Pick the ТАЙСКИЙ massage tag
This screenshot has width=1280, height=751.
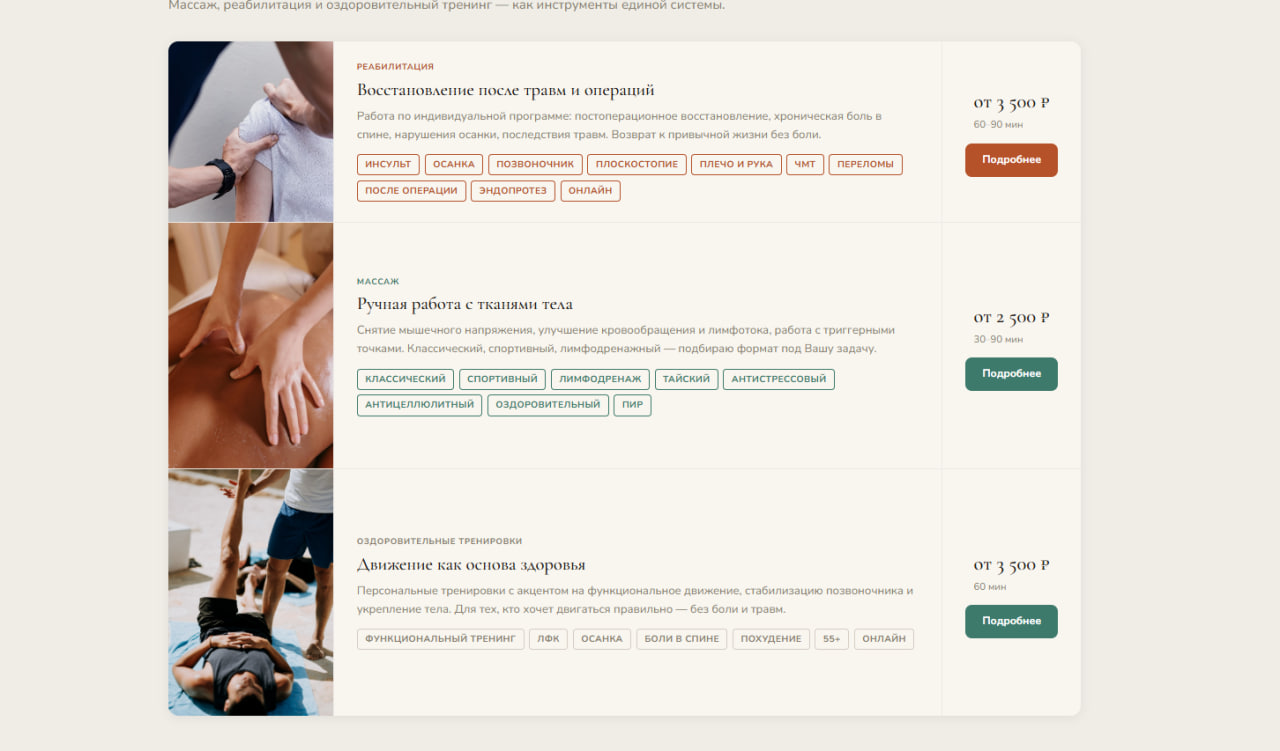[687, 379]
